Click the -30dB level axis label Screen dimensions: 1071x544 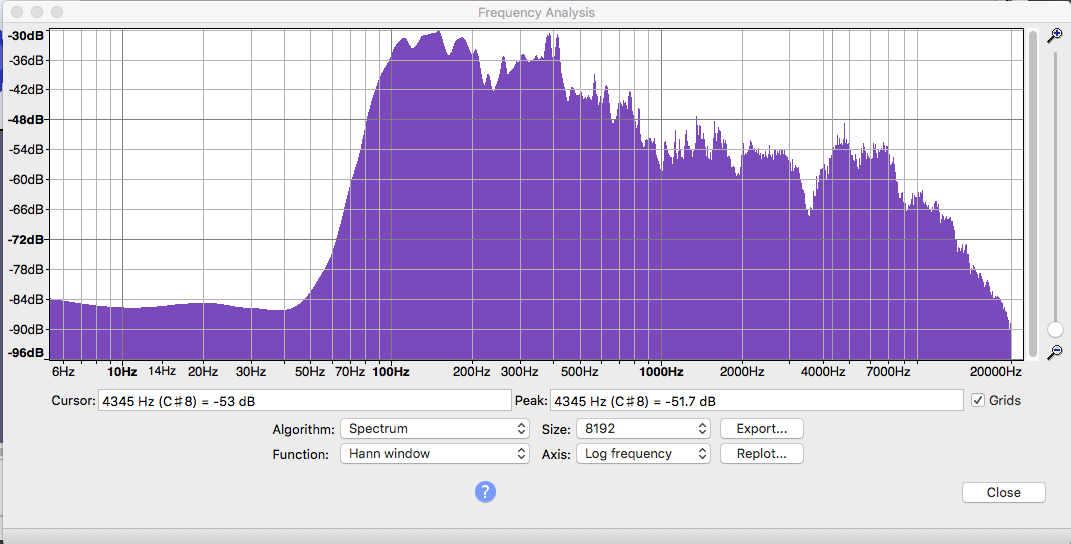(27, 36)
